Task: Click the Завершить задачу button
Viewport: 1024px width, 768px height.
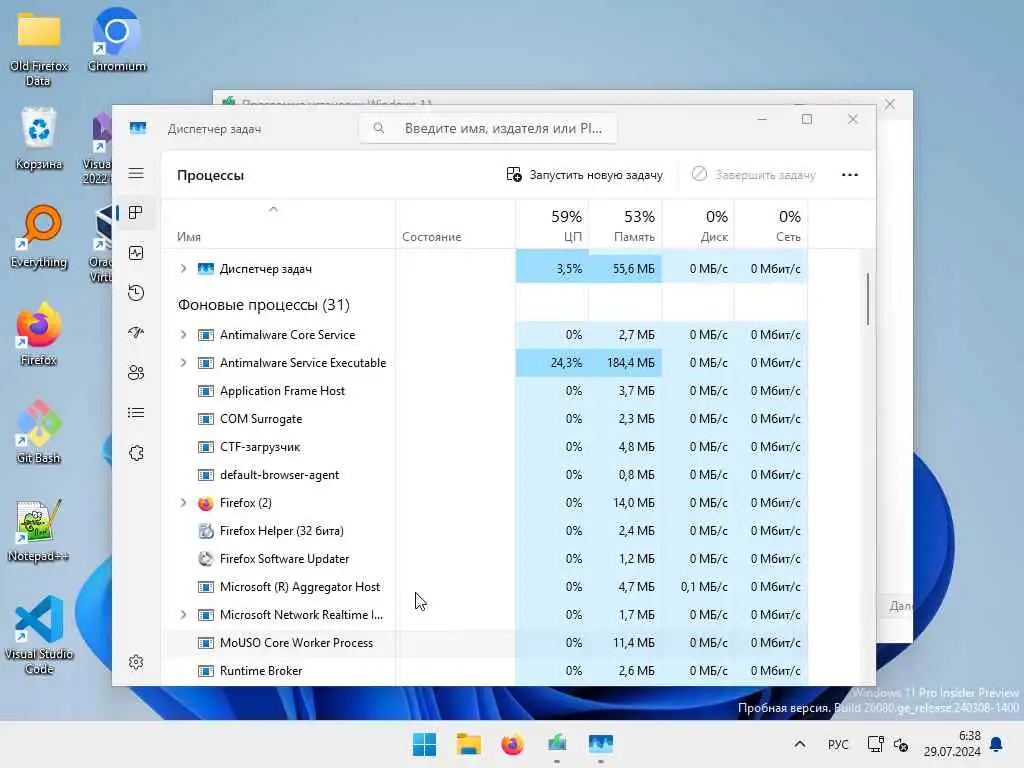Action: tap(754, 175)
